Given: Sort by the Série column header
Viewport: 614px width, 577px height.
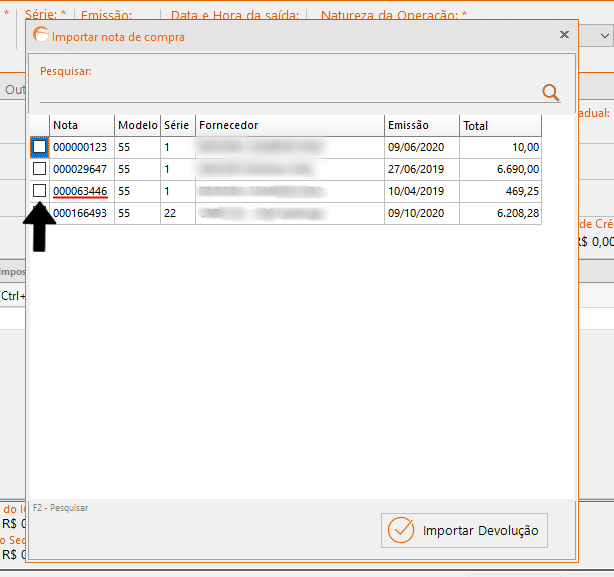Looking at the screenshot, I should click(x=178, y=125).
